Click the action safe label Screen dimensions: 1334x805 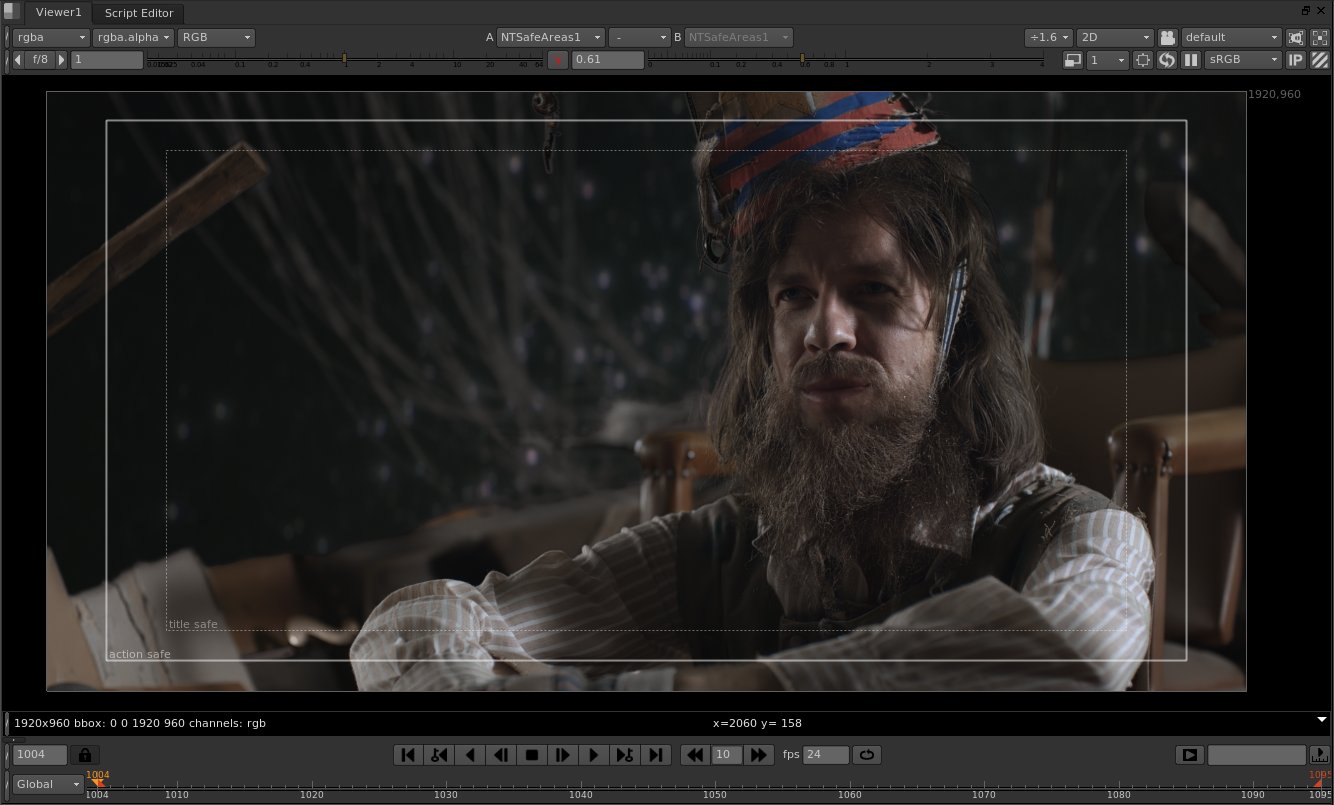pyautogui.click(x=140, y=655)
